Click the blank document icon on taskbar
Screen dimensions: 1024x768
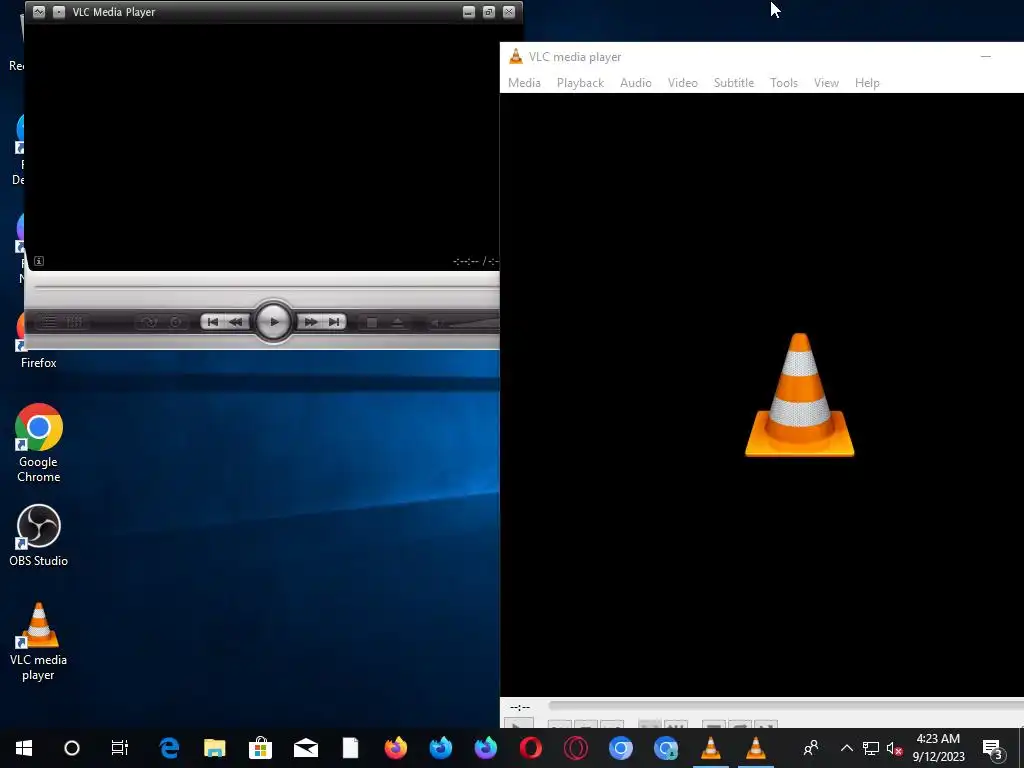coord(351,748)
